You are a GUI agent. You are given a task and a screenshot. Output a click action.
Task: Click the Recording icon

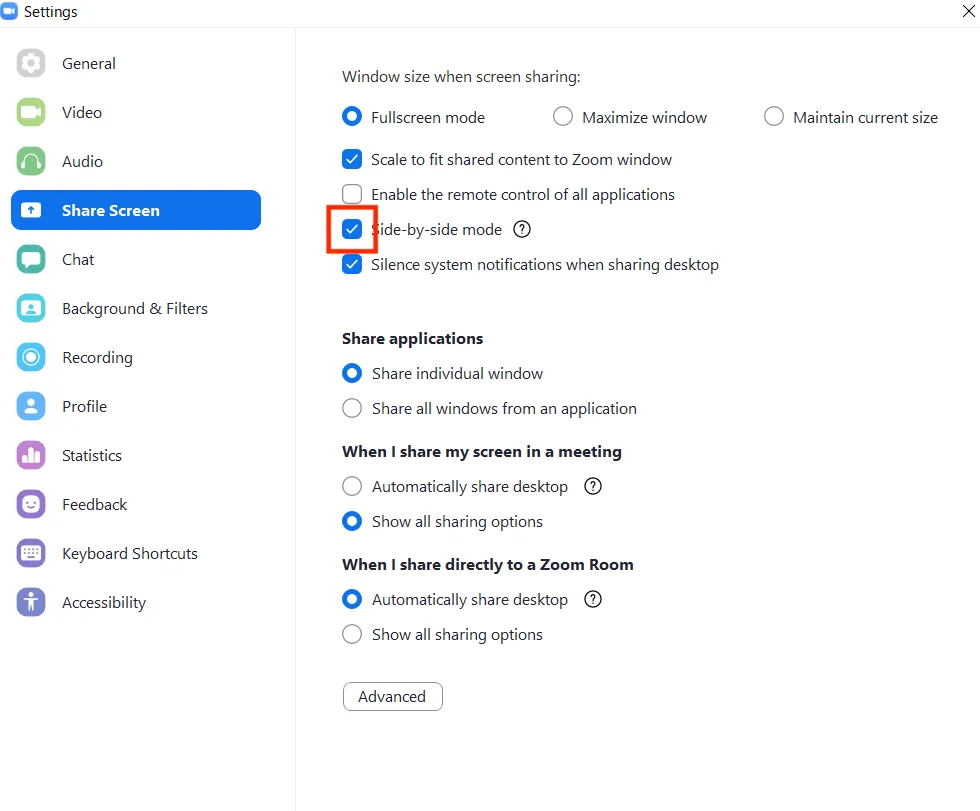point(33,357)
